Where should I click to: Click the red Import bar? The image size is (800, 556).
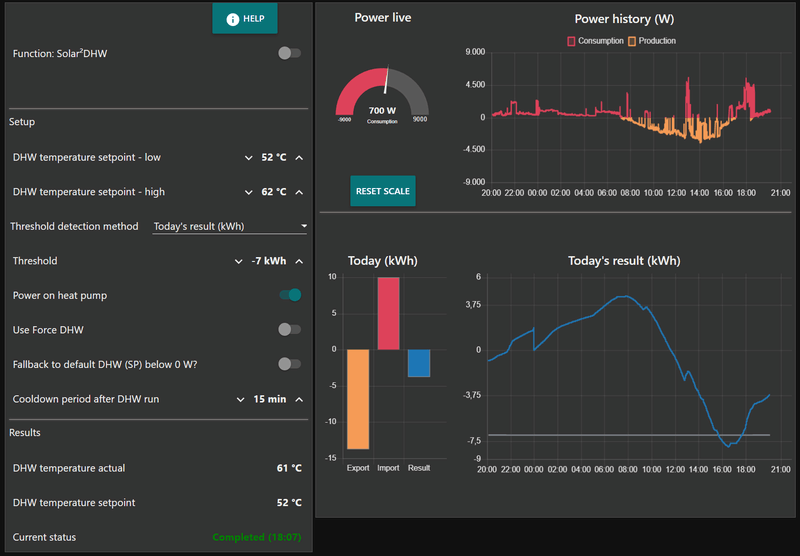coord(388,313)
